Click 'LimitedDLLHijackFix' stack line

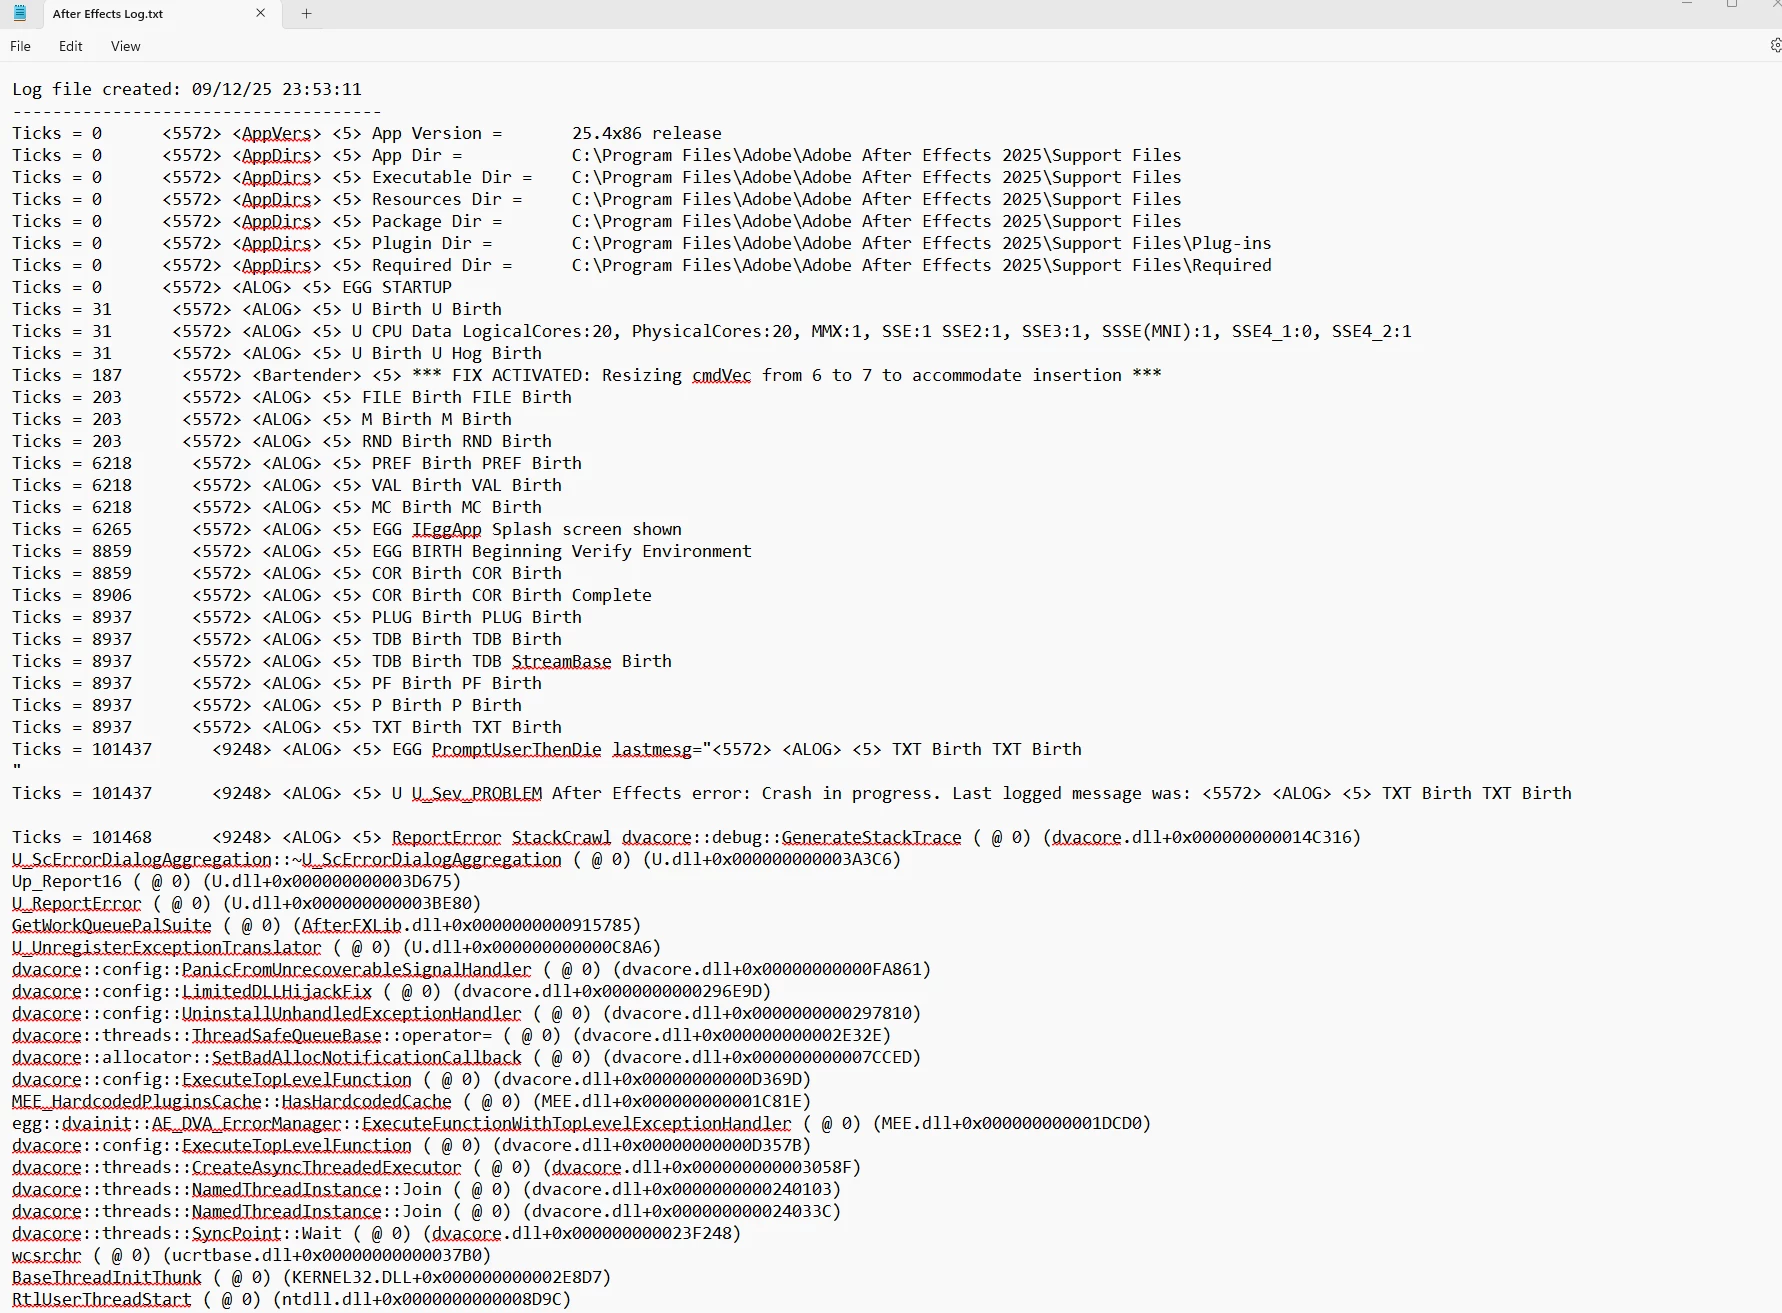[391, 991]
